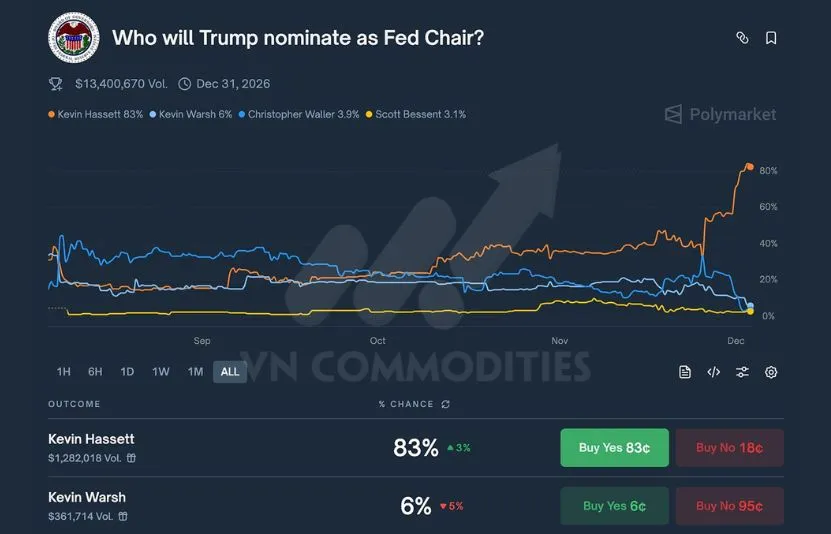Open the document icon below chart
This screenshot has width=831, height=534.
[685, 372]
